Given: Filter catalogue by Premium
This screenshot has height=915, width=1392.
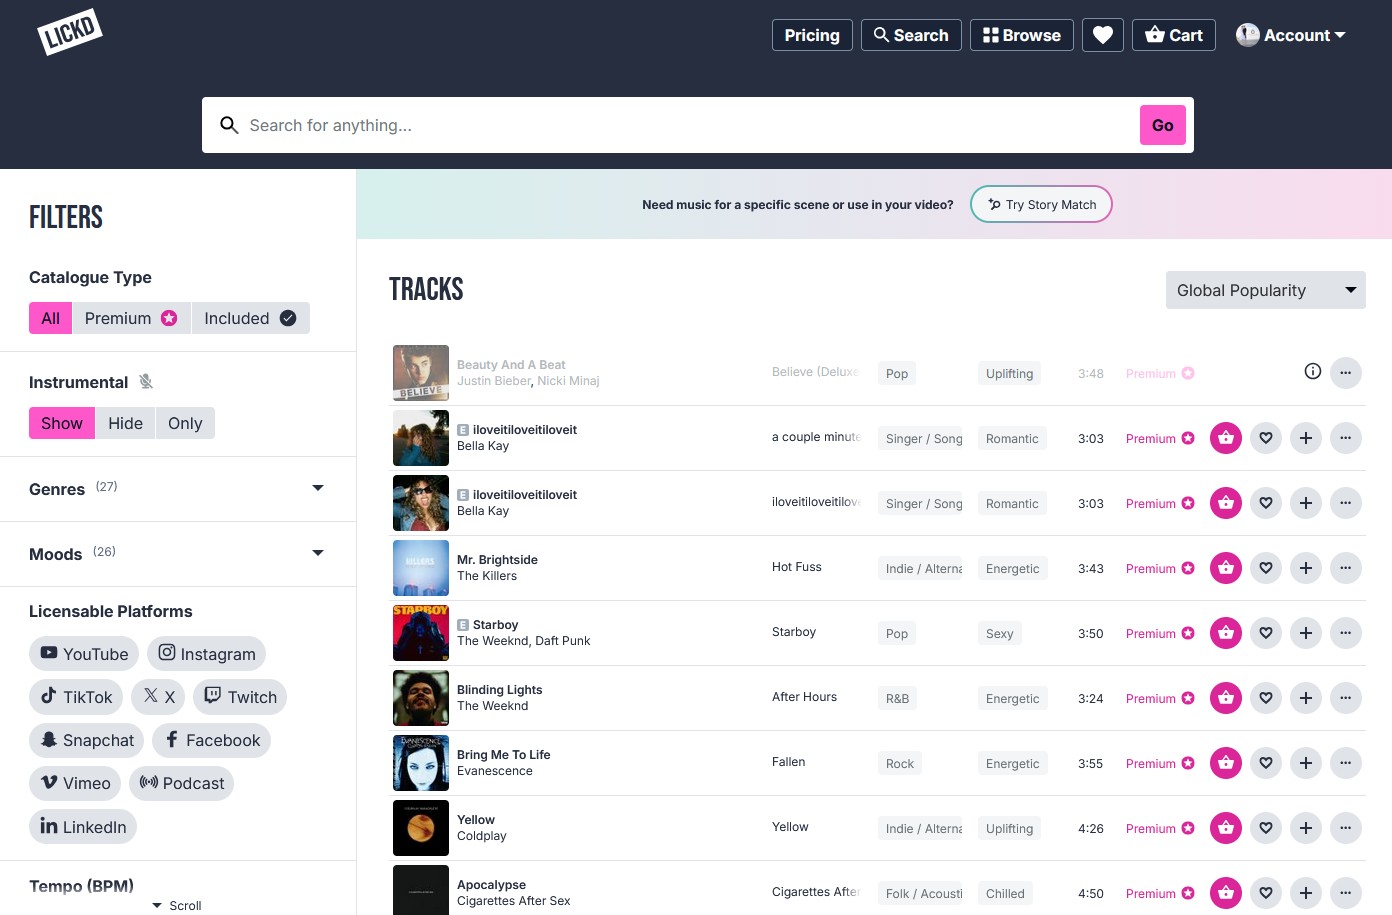Looking at the screenshot, I should (131, 318).
